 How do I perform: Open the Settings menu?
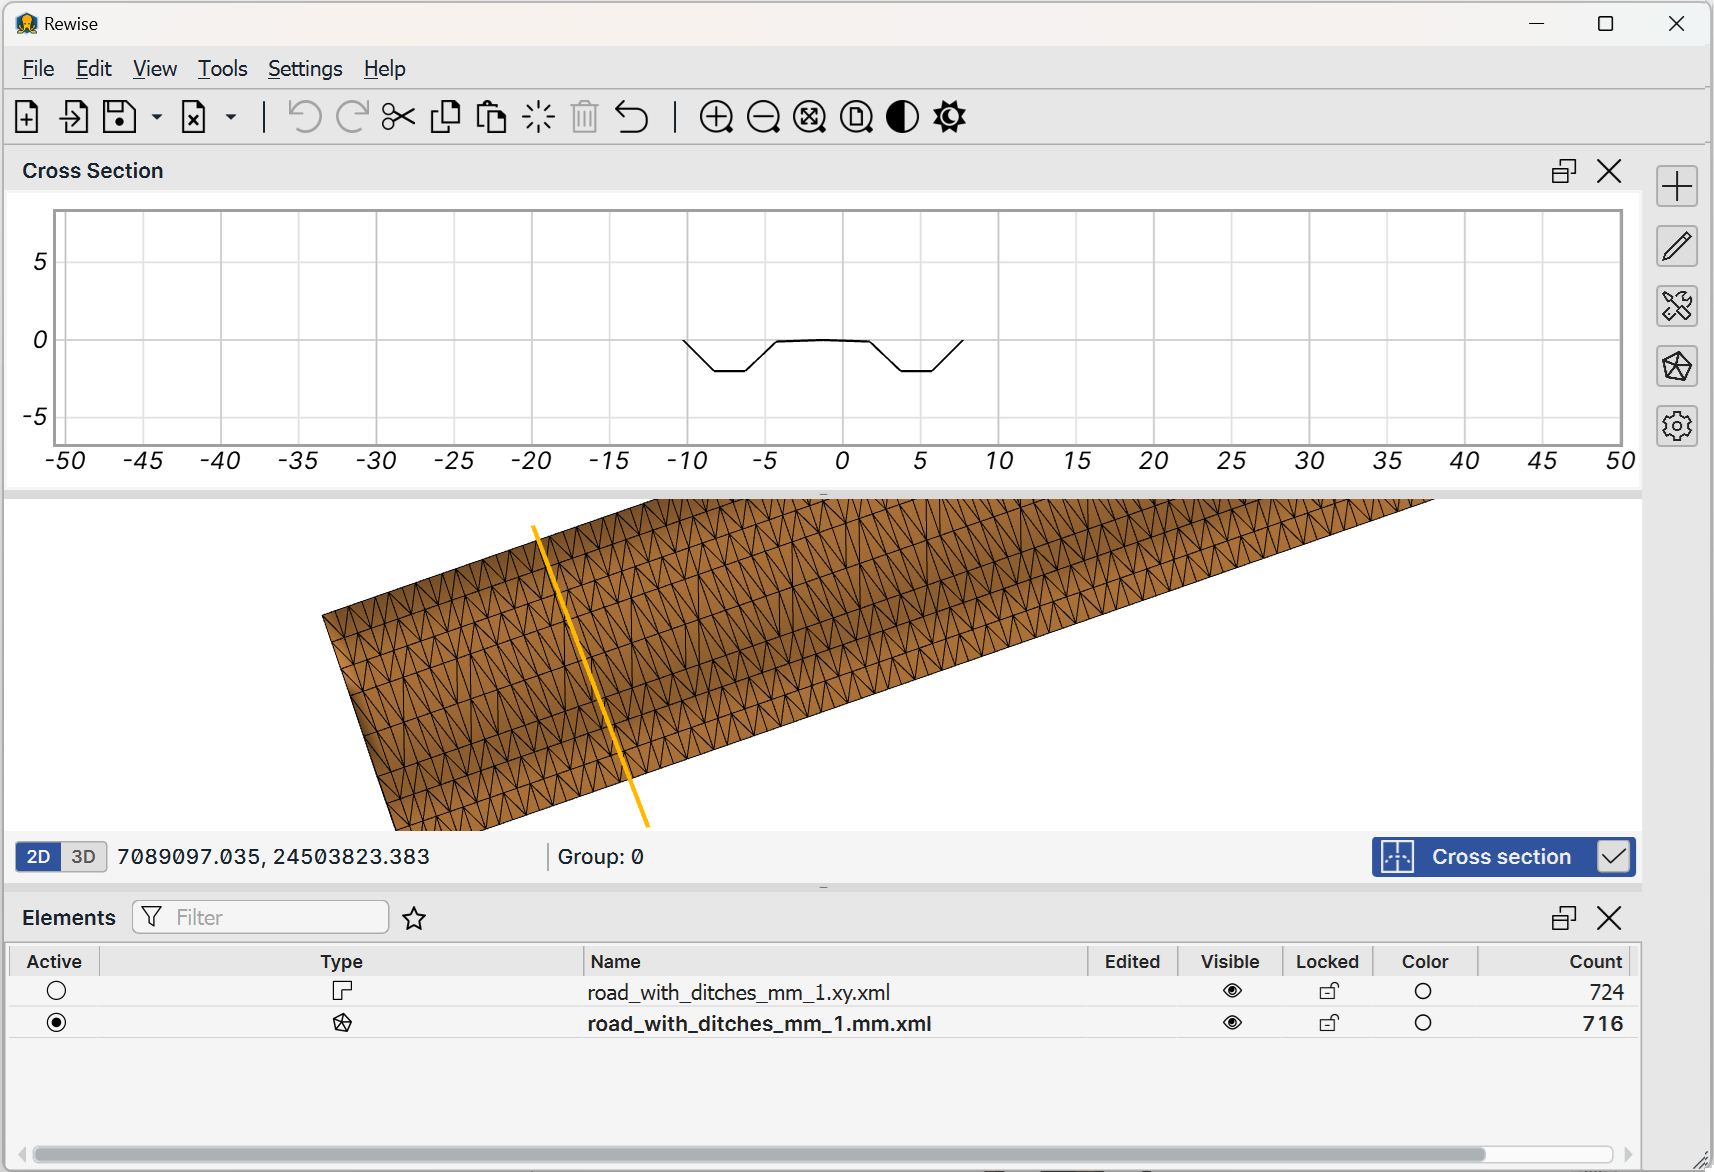[x=305, y=69]
